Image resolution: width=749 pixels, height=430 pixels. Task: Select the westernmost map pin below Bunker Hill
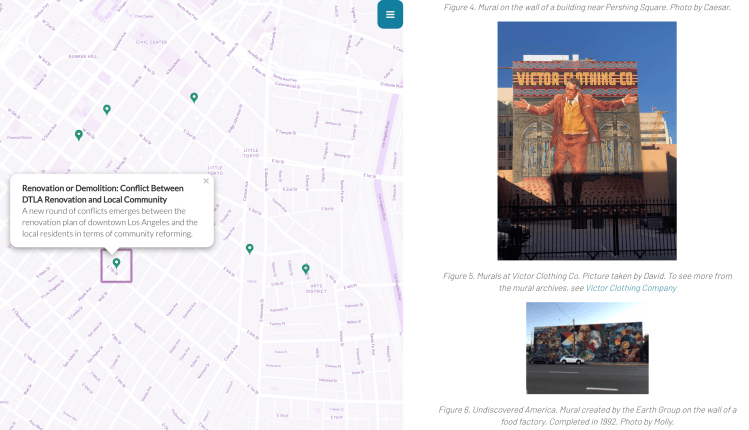click(x=79, y=134)
